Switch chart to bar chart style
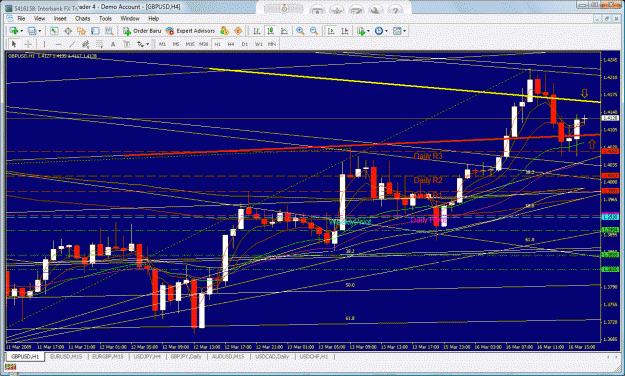The image size is (625, 376). 257,31
